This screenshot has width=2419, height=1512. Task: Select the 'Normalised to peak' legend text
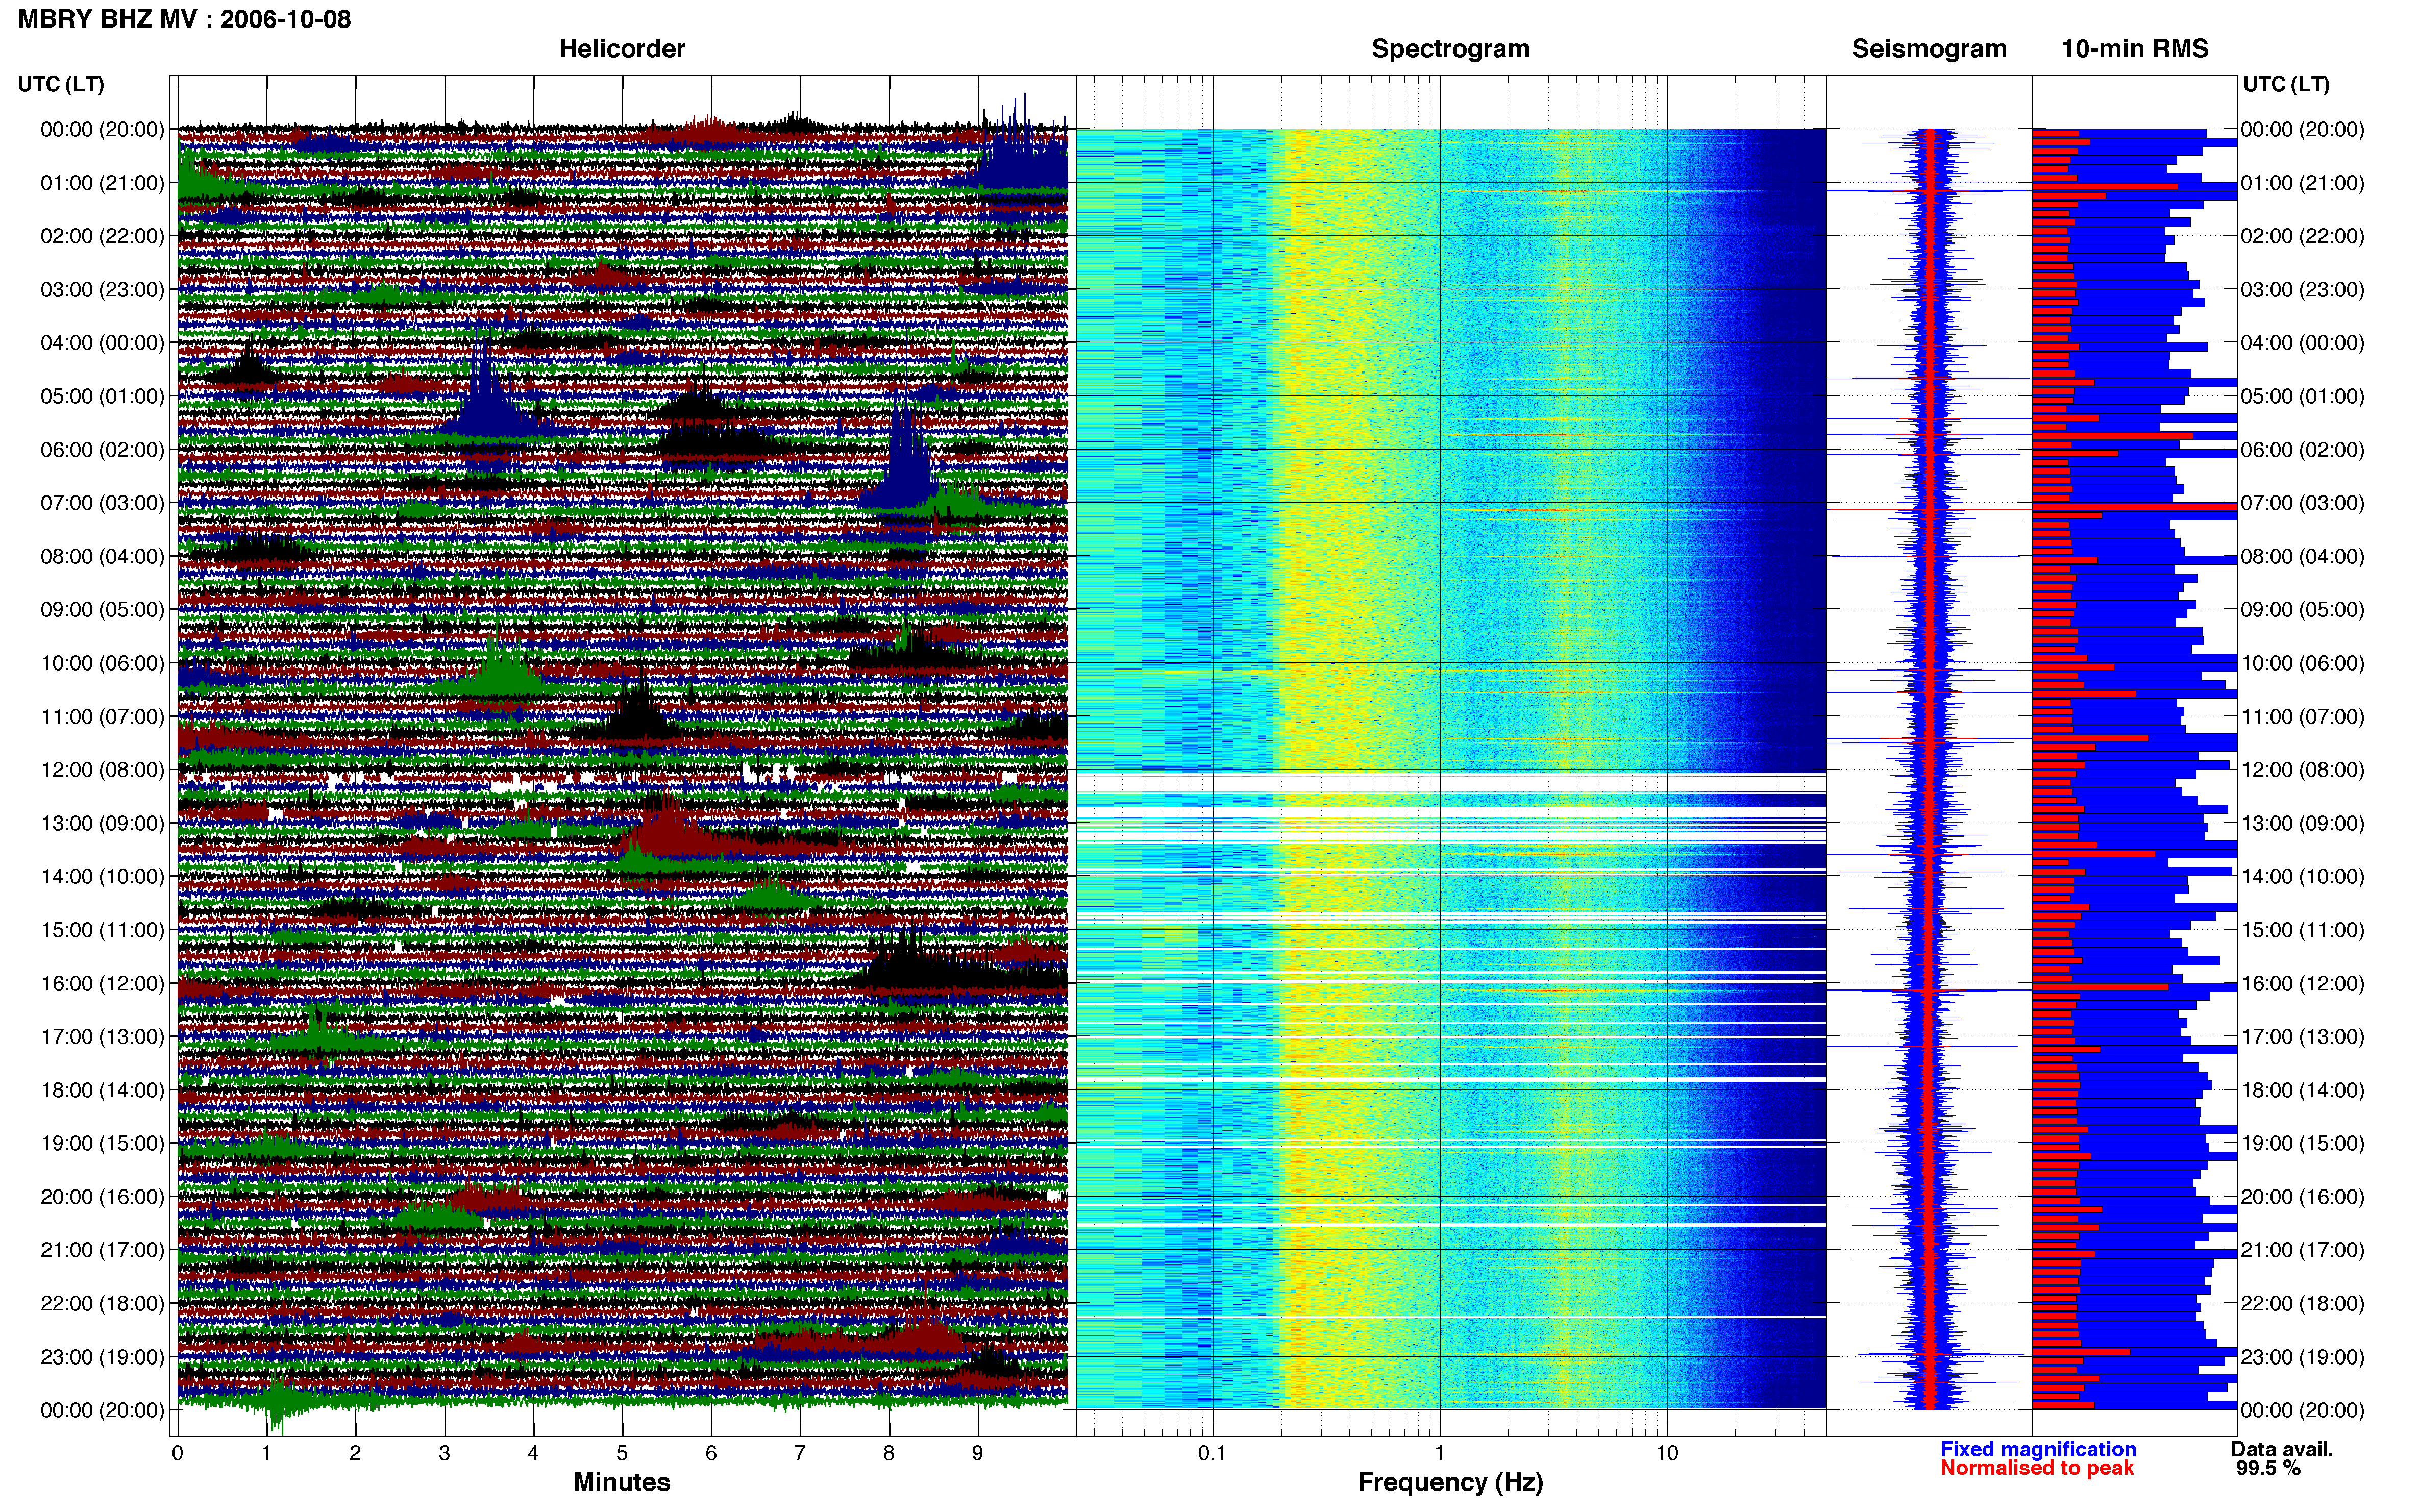2037,1468
